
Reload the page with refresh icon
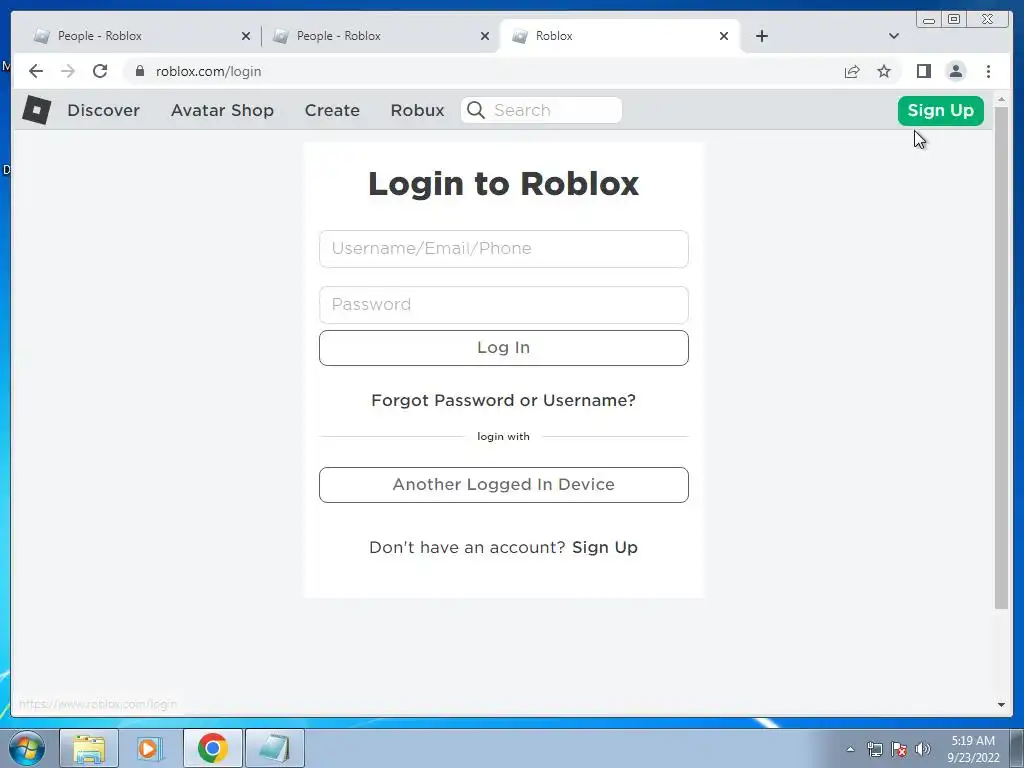tap(100, 71)
